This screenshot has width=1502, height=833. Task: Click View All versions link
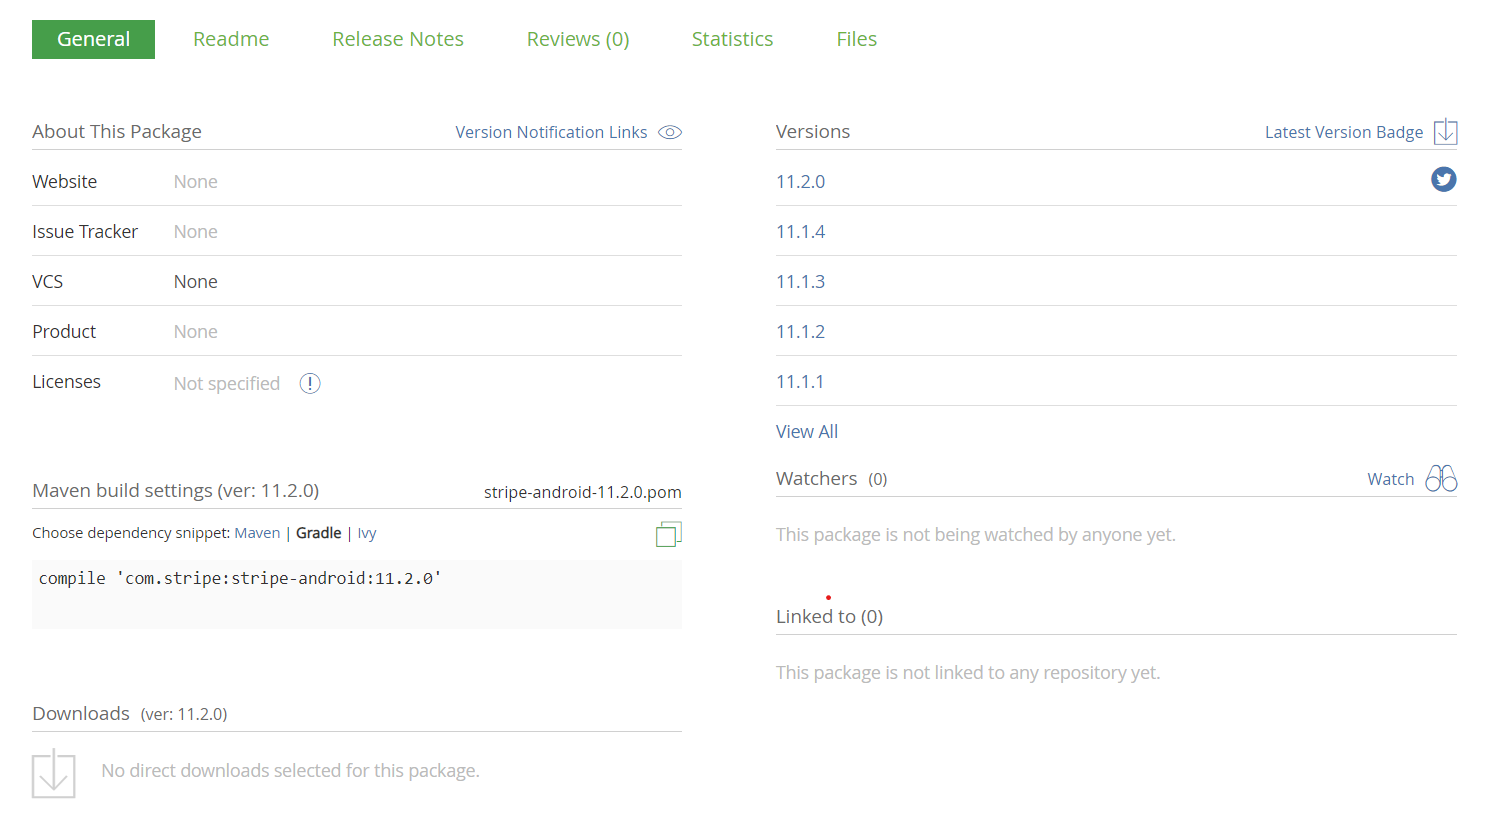(807, 431)
